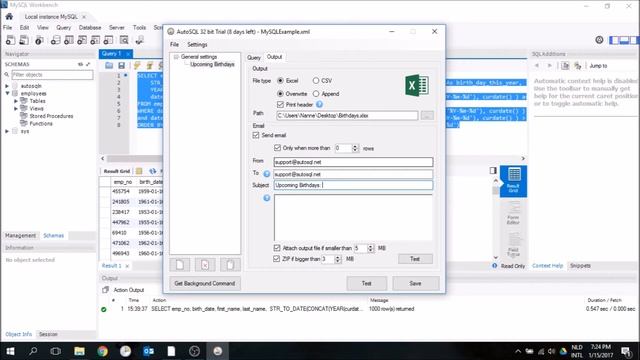Open File Explorer from the taskbar
640x360 pixels.
(x=80, y=351)
